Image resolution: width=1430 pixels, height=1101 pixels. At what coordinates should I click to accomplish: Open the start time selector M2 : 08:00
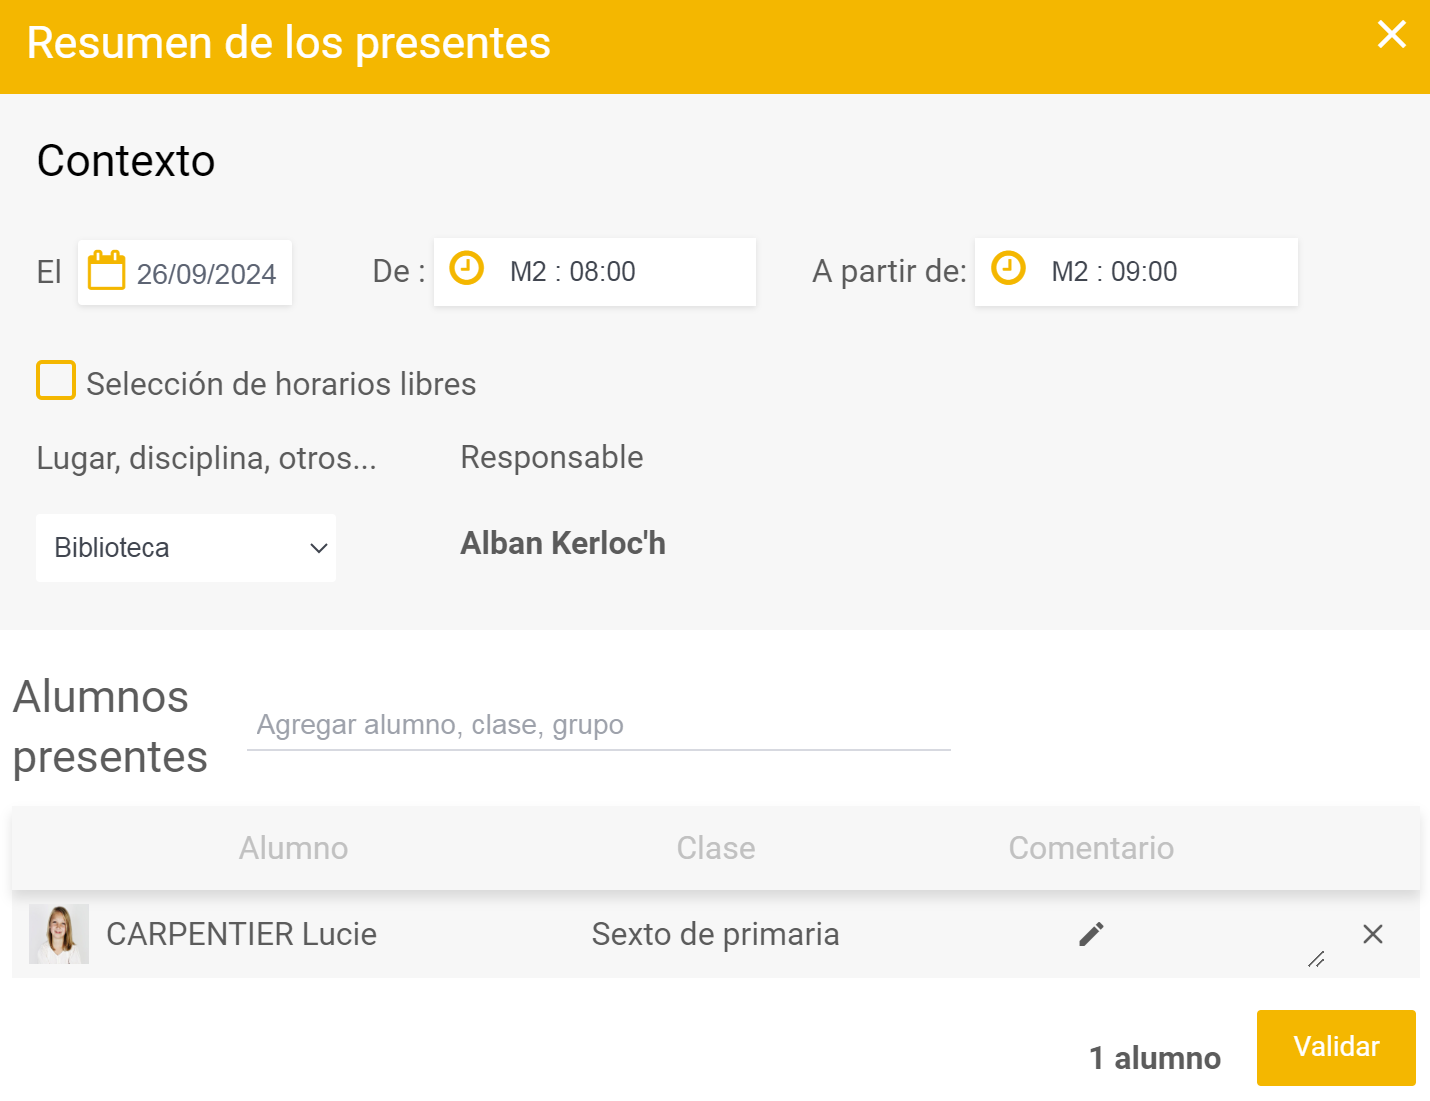click(595, 270)
